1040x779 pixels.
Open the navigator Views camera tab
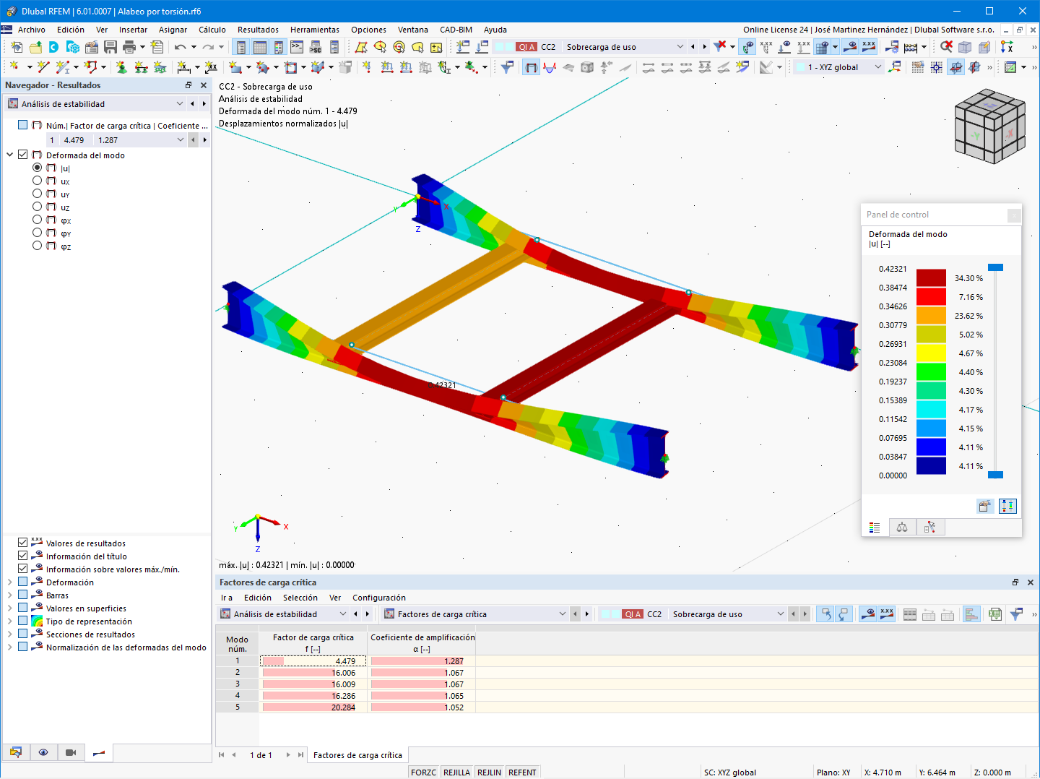pos(71,752)
